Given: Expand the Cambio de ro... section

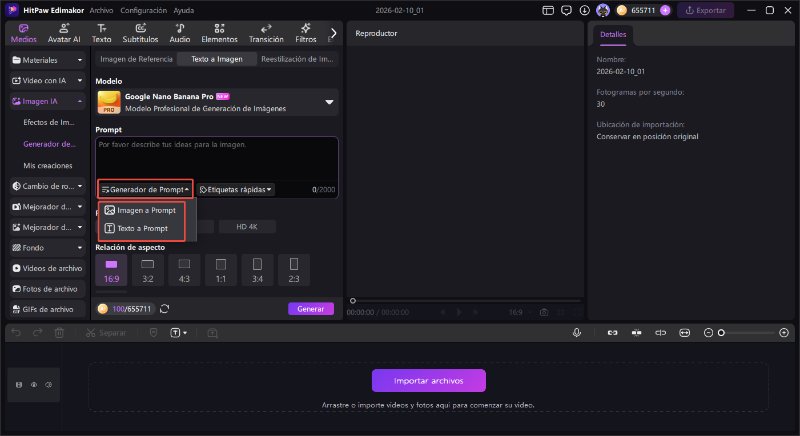Looking at the screenshot, I should click(47, 186).
